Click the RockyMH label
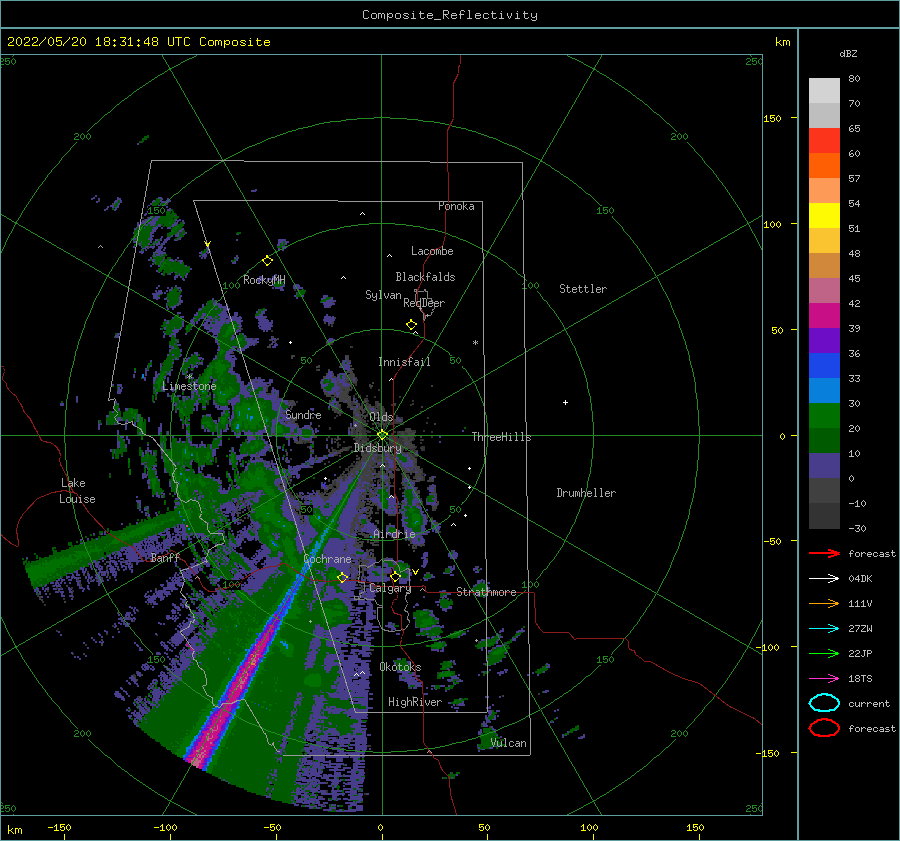Screen dimensions: 900x841 pyautogui.click(x=264, y=280)
